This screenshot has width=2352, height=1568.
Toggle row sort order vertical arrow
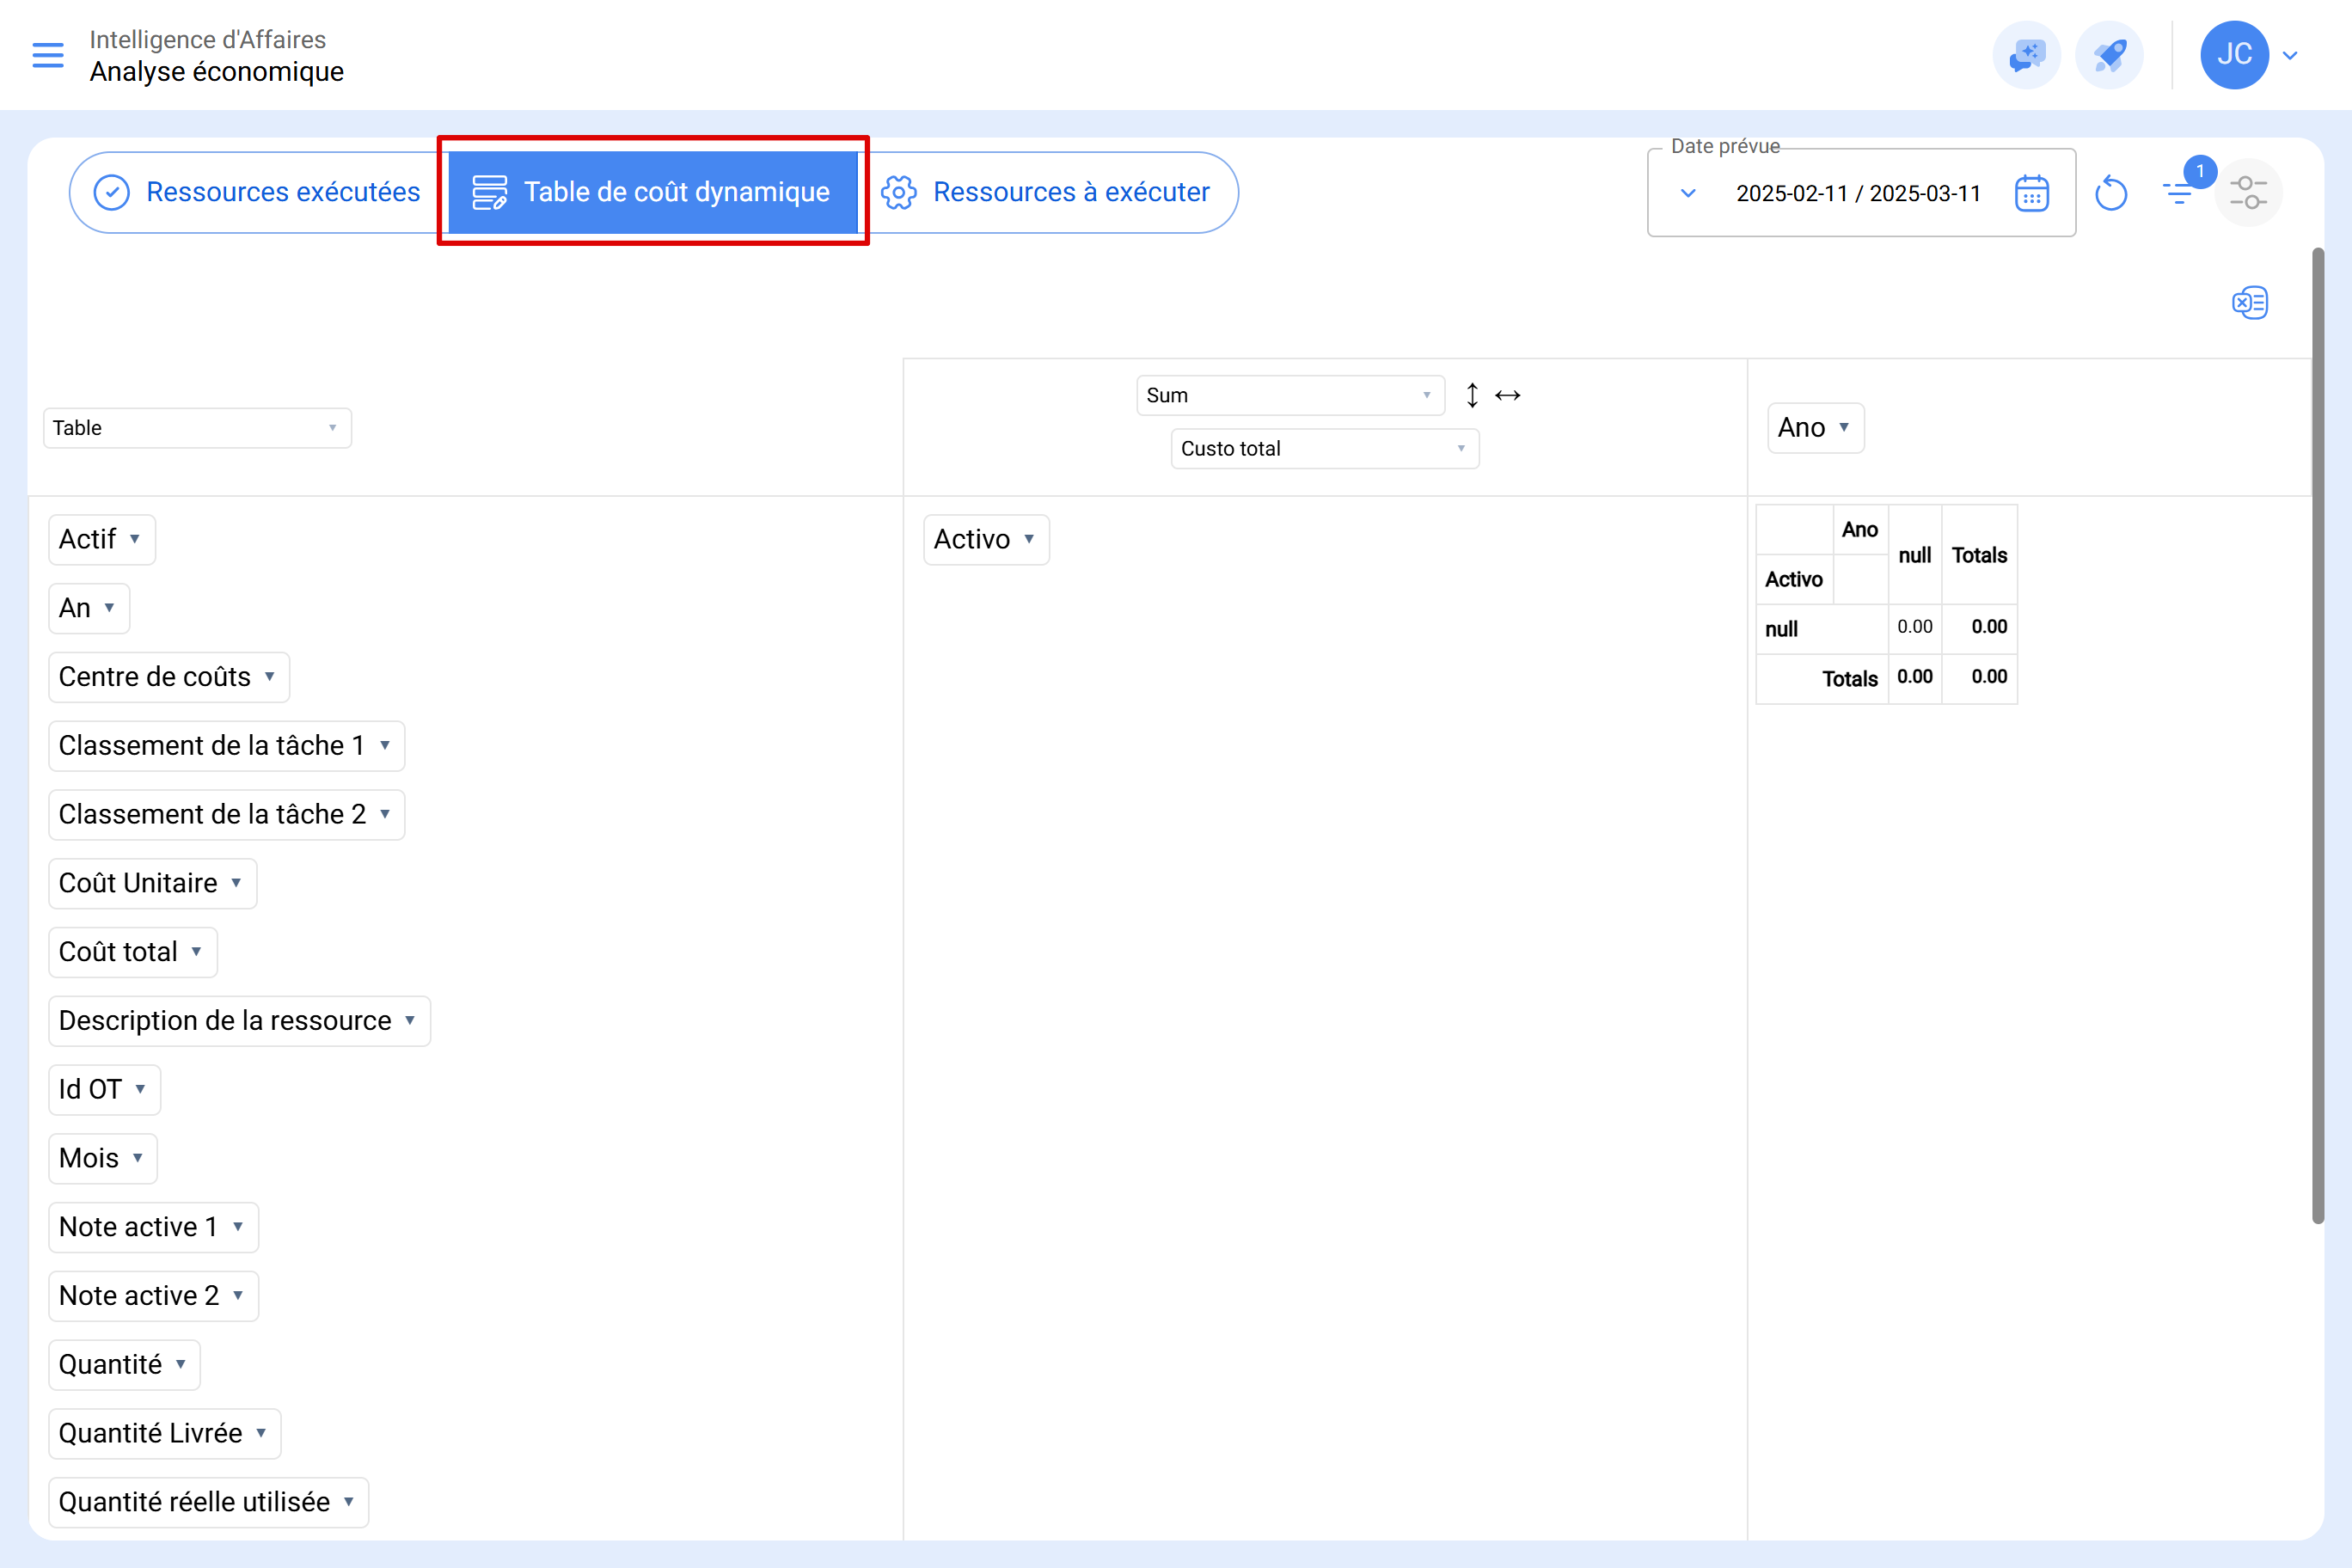tap(1472, 395)
